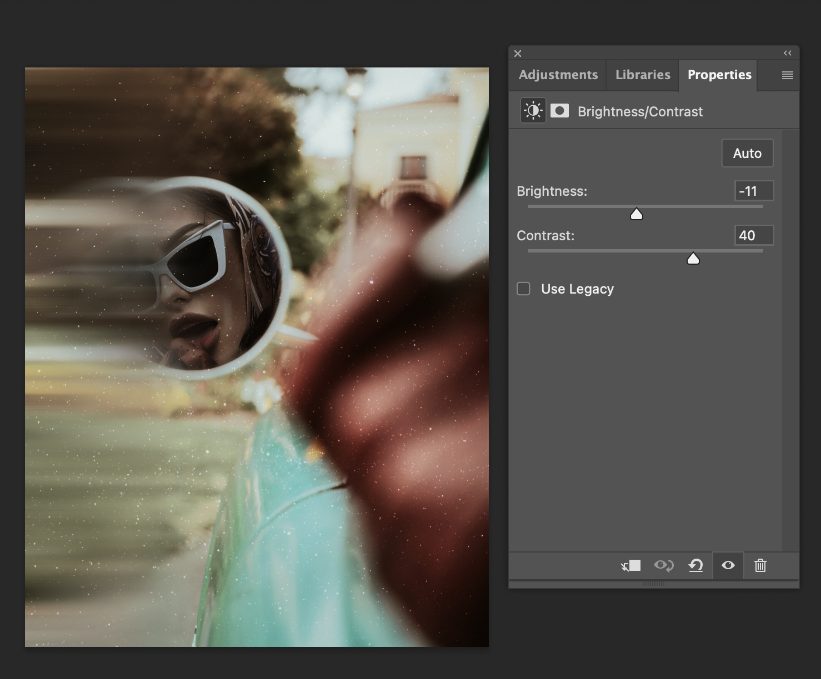Reset adjustment to defaults
The width and height of the screenshot is (821, 679).
696,565
